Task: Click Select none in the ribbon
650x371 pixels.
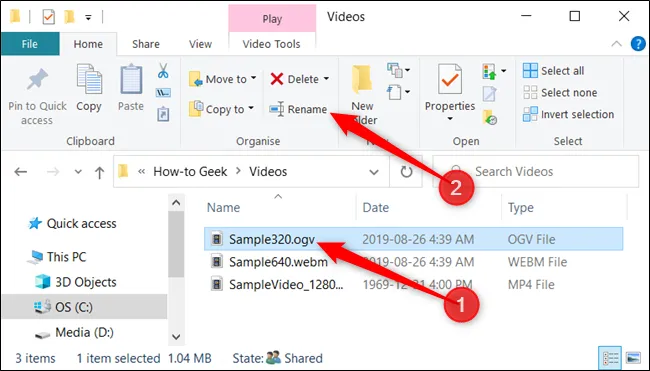Action: [x=560, y=92]
